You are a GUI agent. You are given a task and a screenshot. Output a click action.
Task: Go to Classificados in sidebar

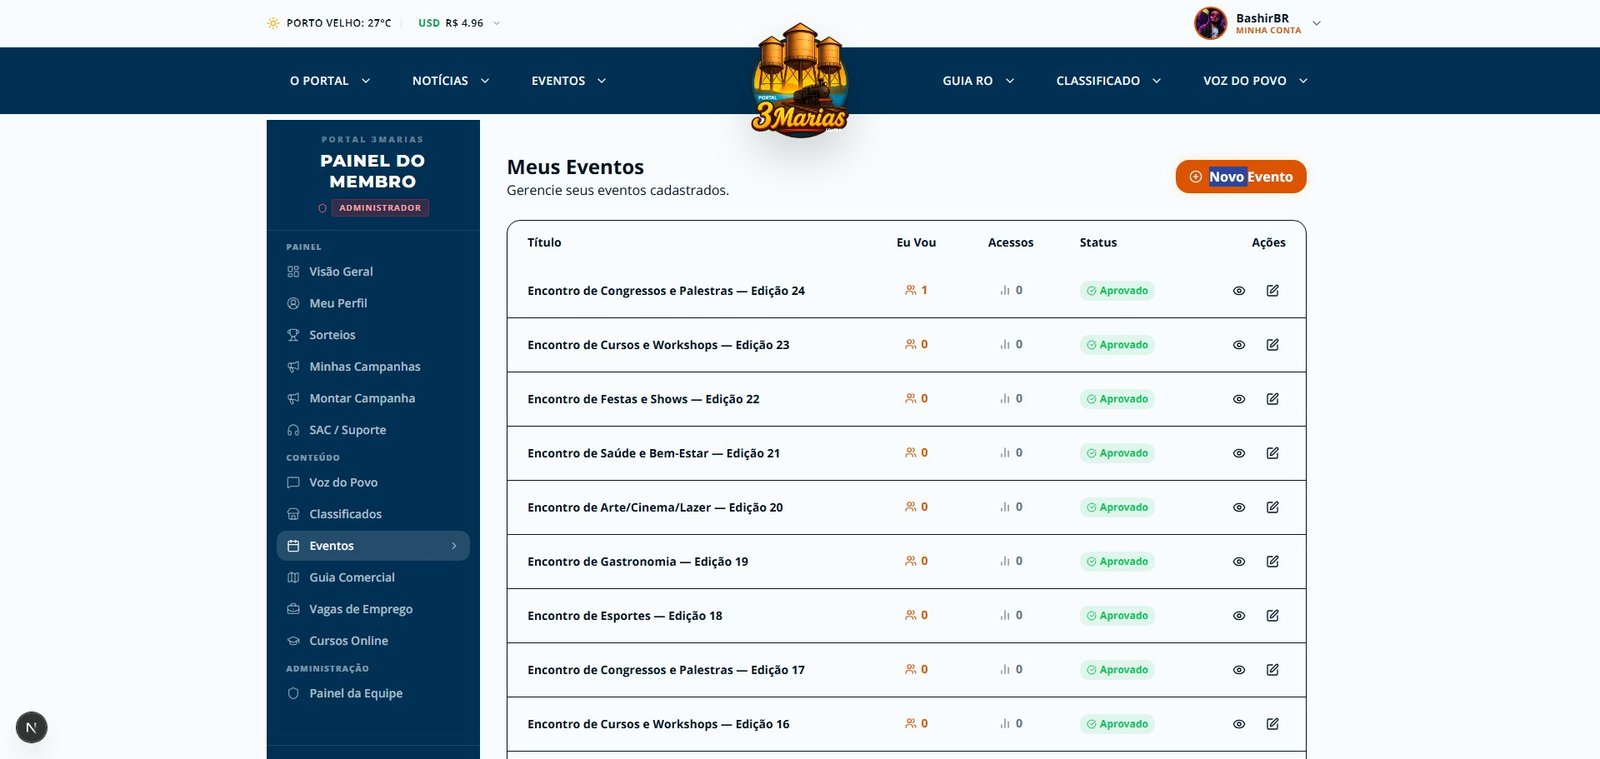coord(373,514)
